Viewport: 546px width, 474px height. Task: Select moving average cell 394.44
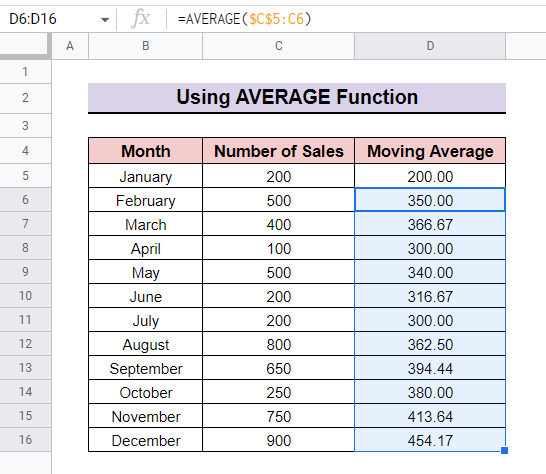click(430, 368)
